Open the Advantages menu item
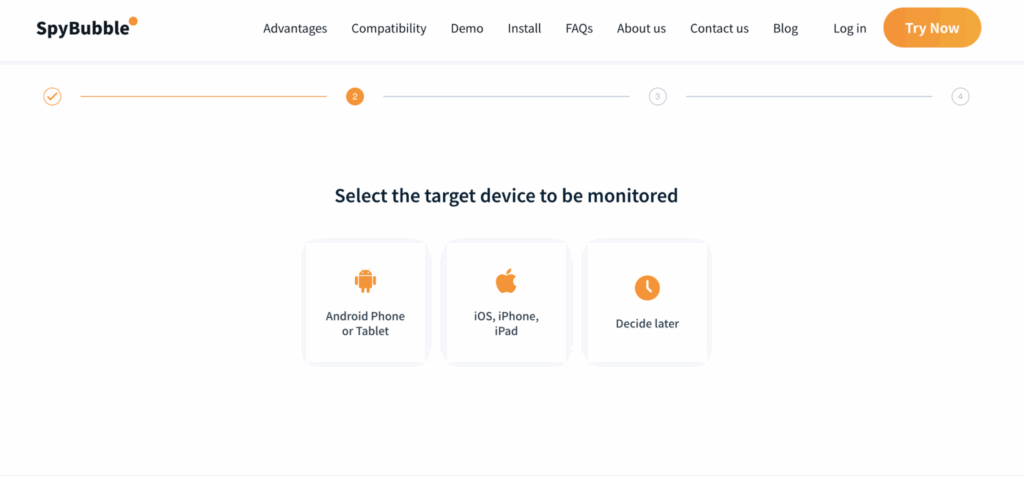Viewport: 1024px width, 477px height. click(295, 28)
